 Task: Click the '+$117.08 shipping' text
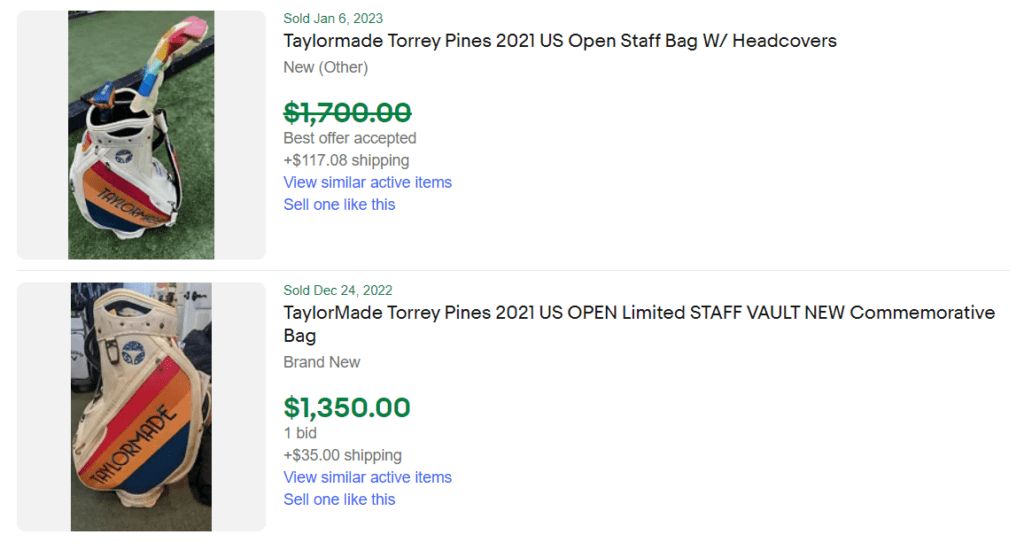tap(346, 160)
